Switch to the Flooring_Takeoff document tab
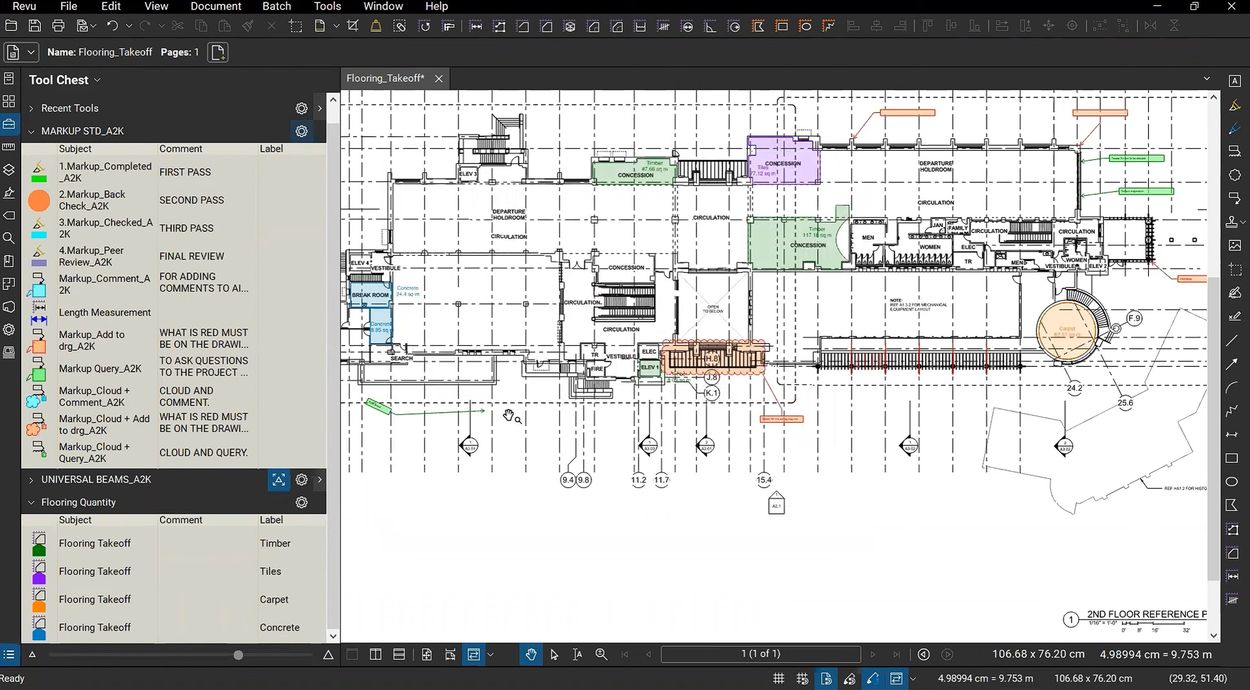Image resolution: width=1250 pixels, height=690 pixels. 385,78
